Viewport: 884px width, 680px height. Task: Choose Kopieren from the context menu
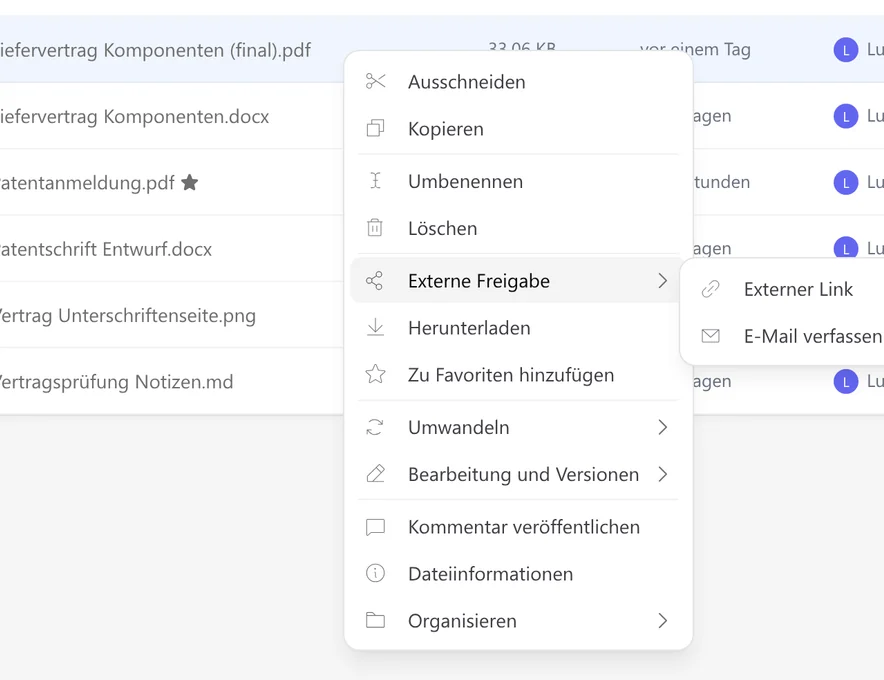[x=519, y=129]
